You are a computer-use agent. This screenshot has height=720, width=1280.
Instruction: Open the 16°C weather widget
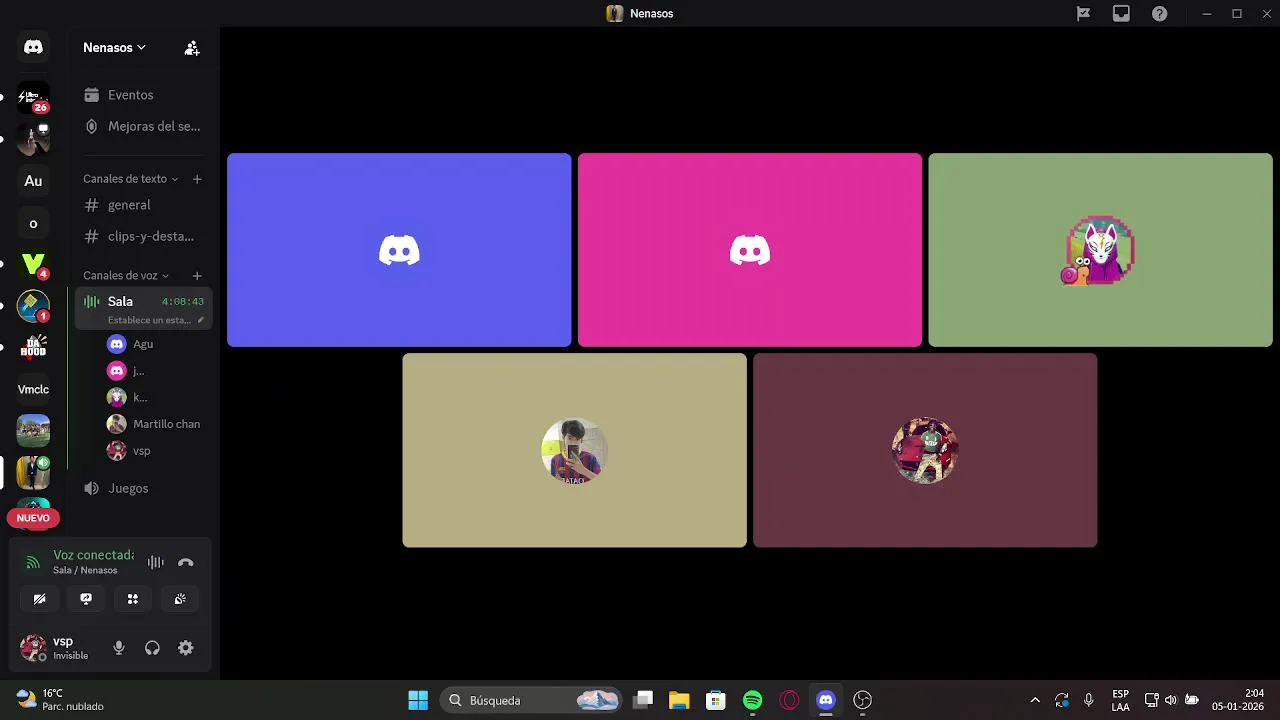click(x=60, y=700)
